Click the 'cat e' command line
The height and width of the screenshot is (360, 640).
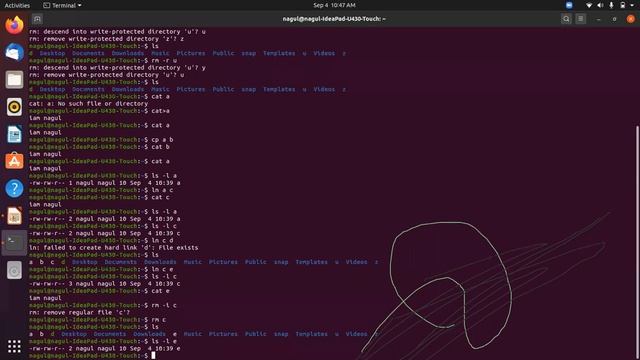coord(99,291)
